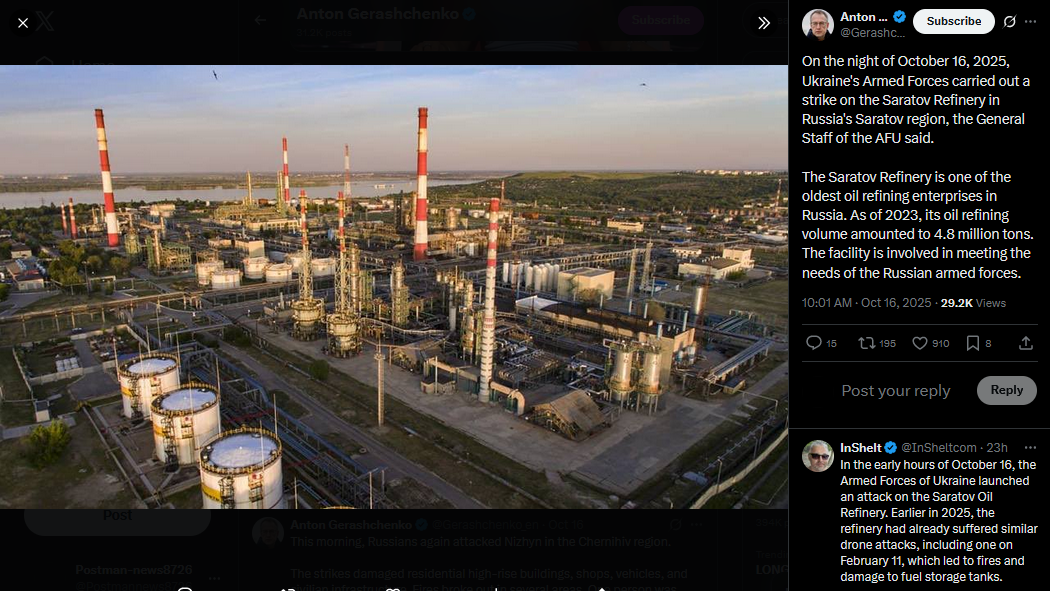Click InShelt's verified badge checkmark
The image size is (1050, 591).
pyautogui.click(x=891, y=448)
